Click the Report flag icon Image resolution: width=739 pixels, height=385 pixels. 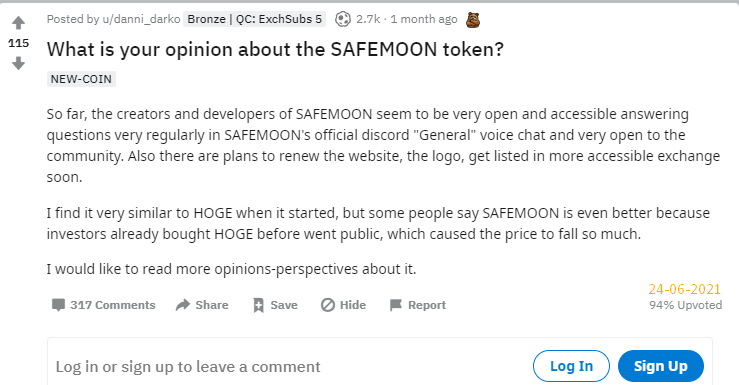[396, 305]
